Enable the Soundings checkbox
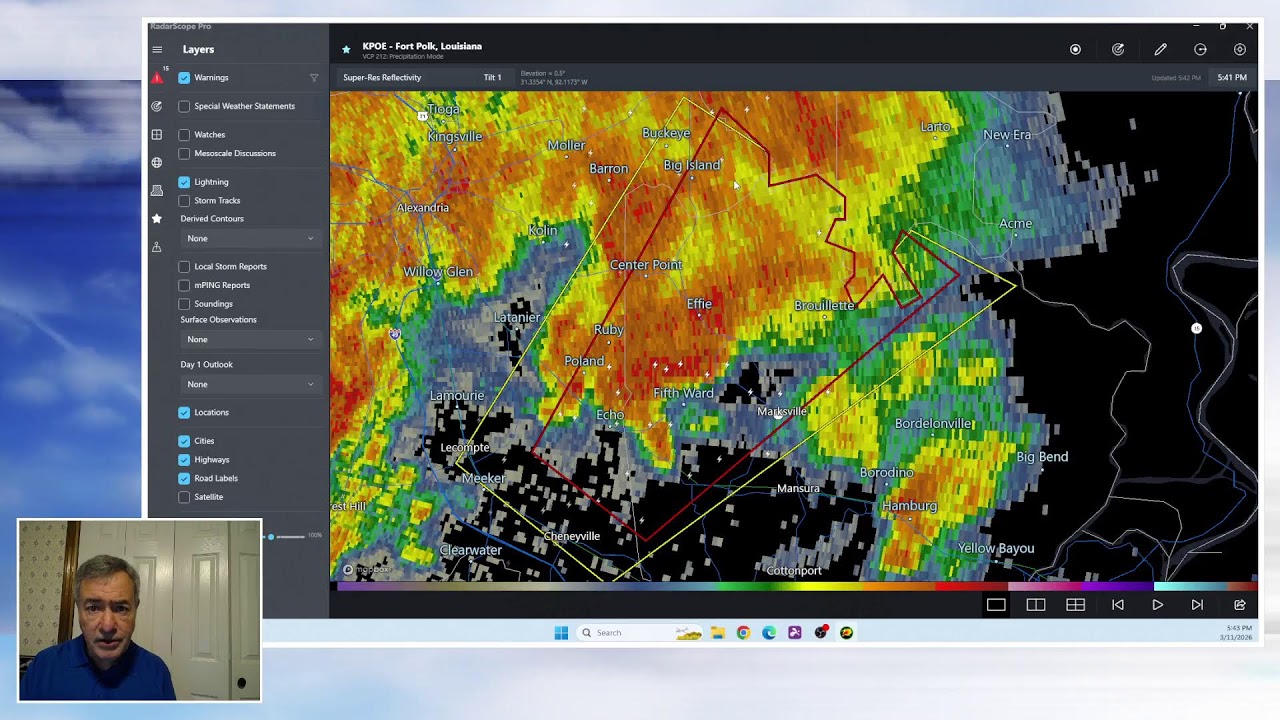The height and width of the screenshot is (720, 1280). click(184, 303)
